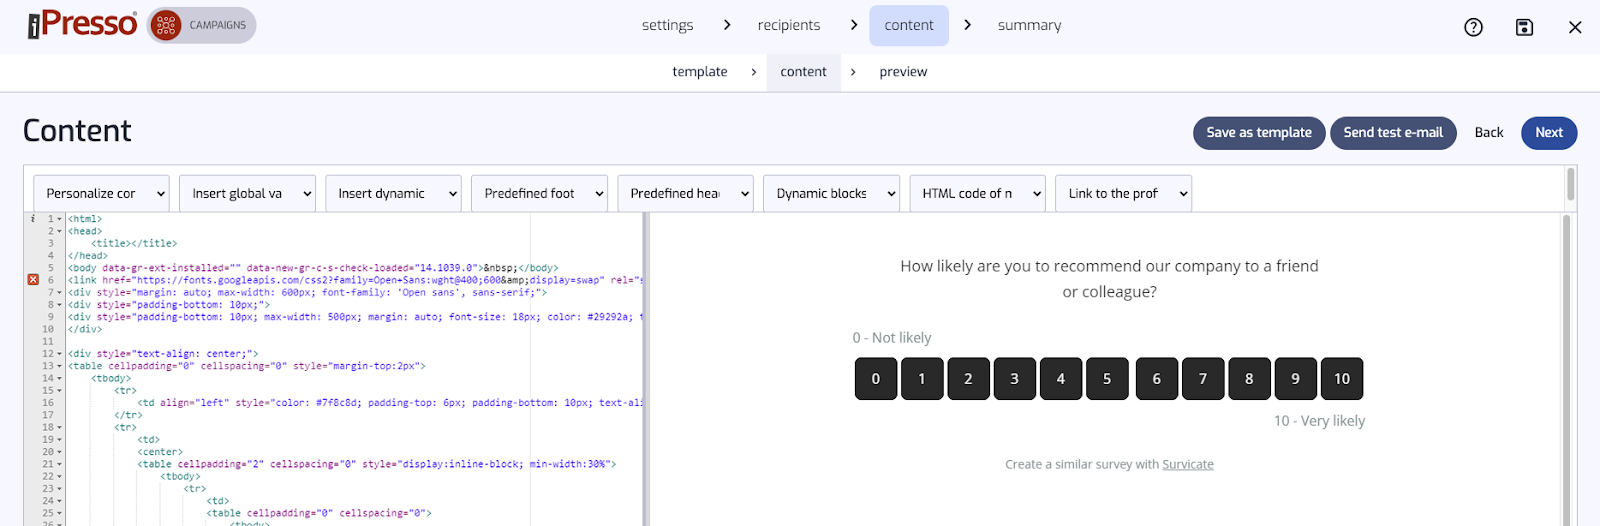Click the info marker on line 1
The image size is (1600, 526).
tap(33, 218)
